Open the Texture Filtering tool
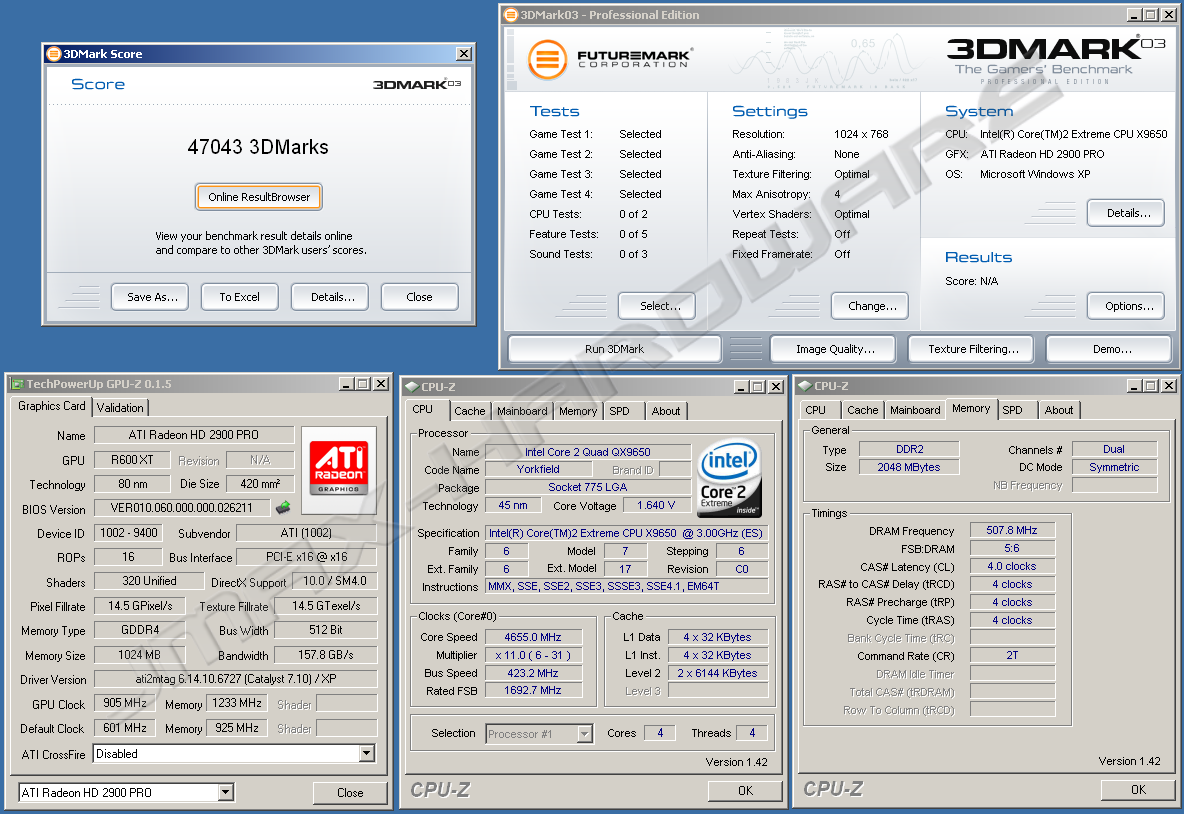 (971, 349)
